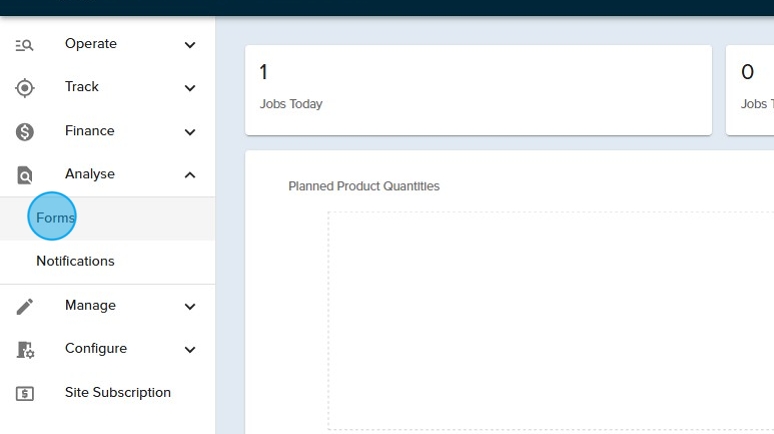Expand the Operate menu chevron
This screenshot has height=434, width=774.
tap(190, 45)
